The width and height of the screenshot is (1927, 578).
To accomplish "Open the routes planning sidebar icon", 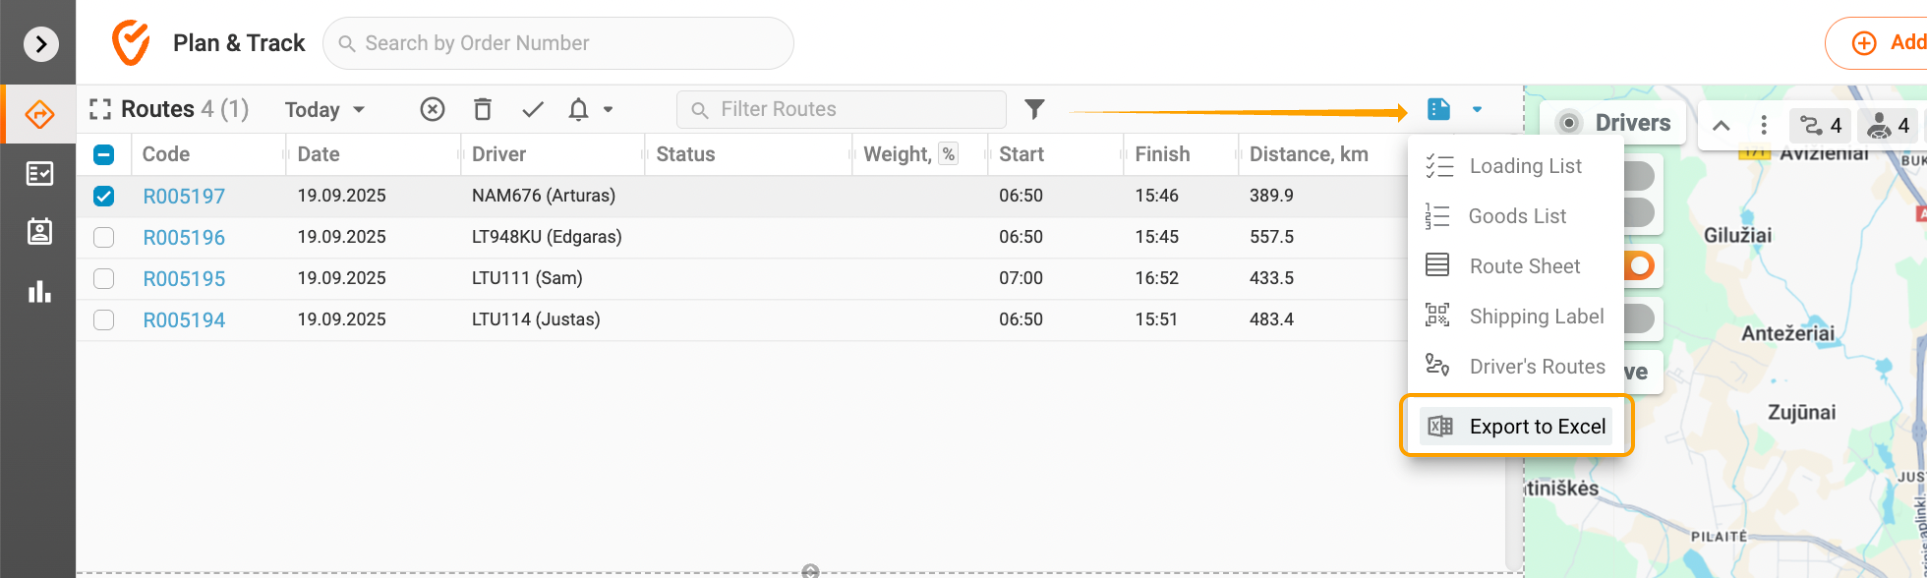I will tap(39, 115).
